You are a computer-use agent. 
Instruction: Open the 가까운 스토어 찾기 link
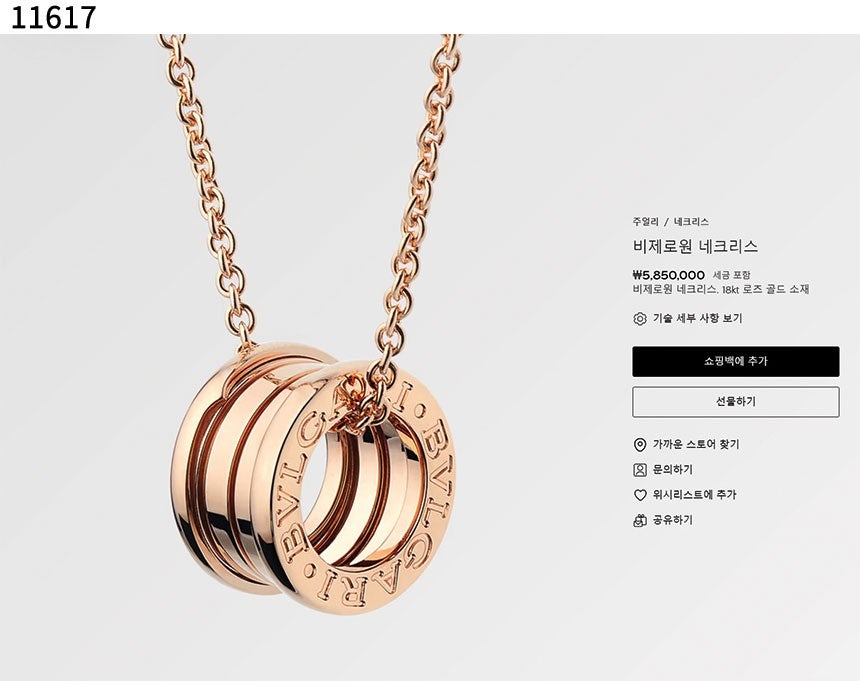click(695, 445)
